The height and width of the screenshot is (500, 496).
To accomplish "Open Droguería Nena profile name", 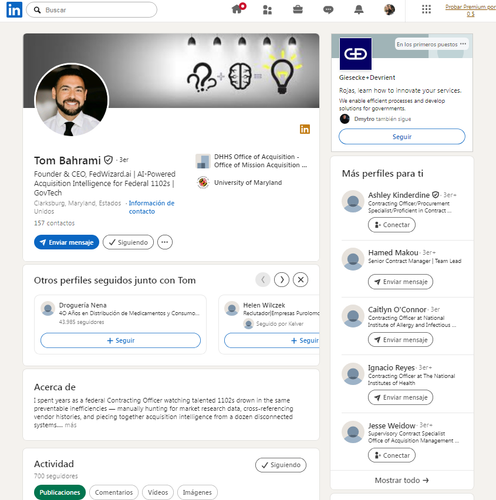I will (83, 305).
